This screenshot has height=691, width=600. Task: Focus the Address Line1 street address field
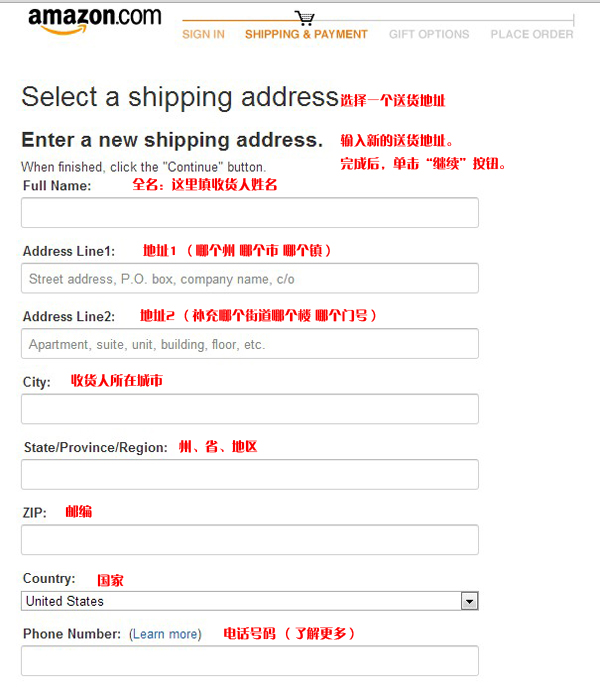(249, 278)
